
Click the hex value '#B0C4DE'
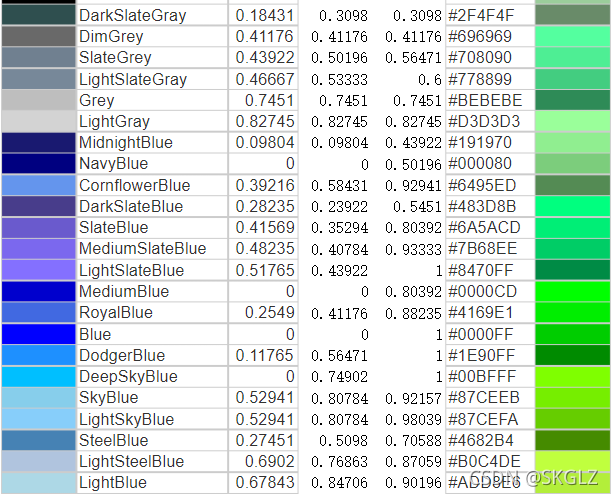[x=484, y=461]
